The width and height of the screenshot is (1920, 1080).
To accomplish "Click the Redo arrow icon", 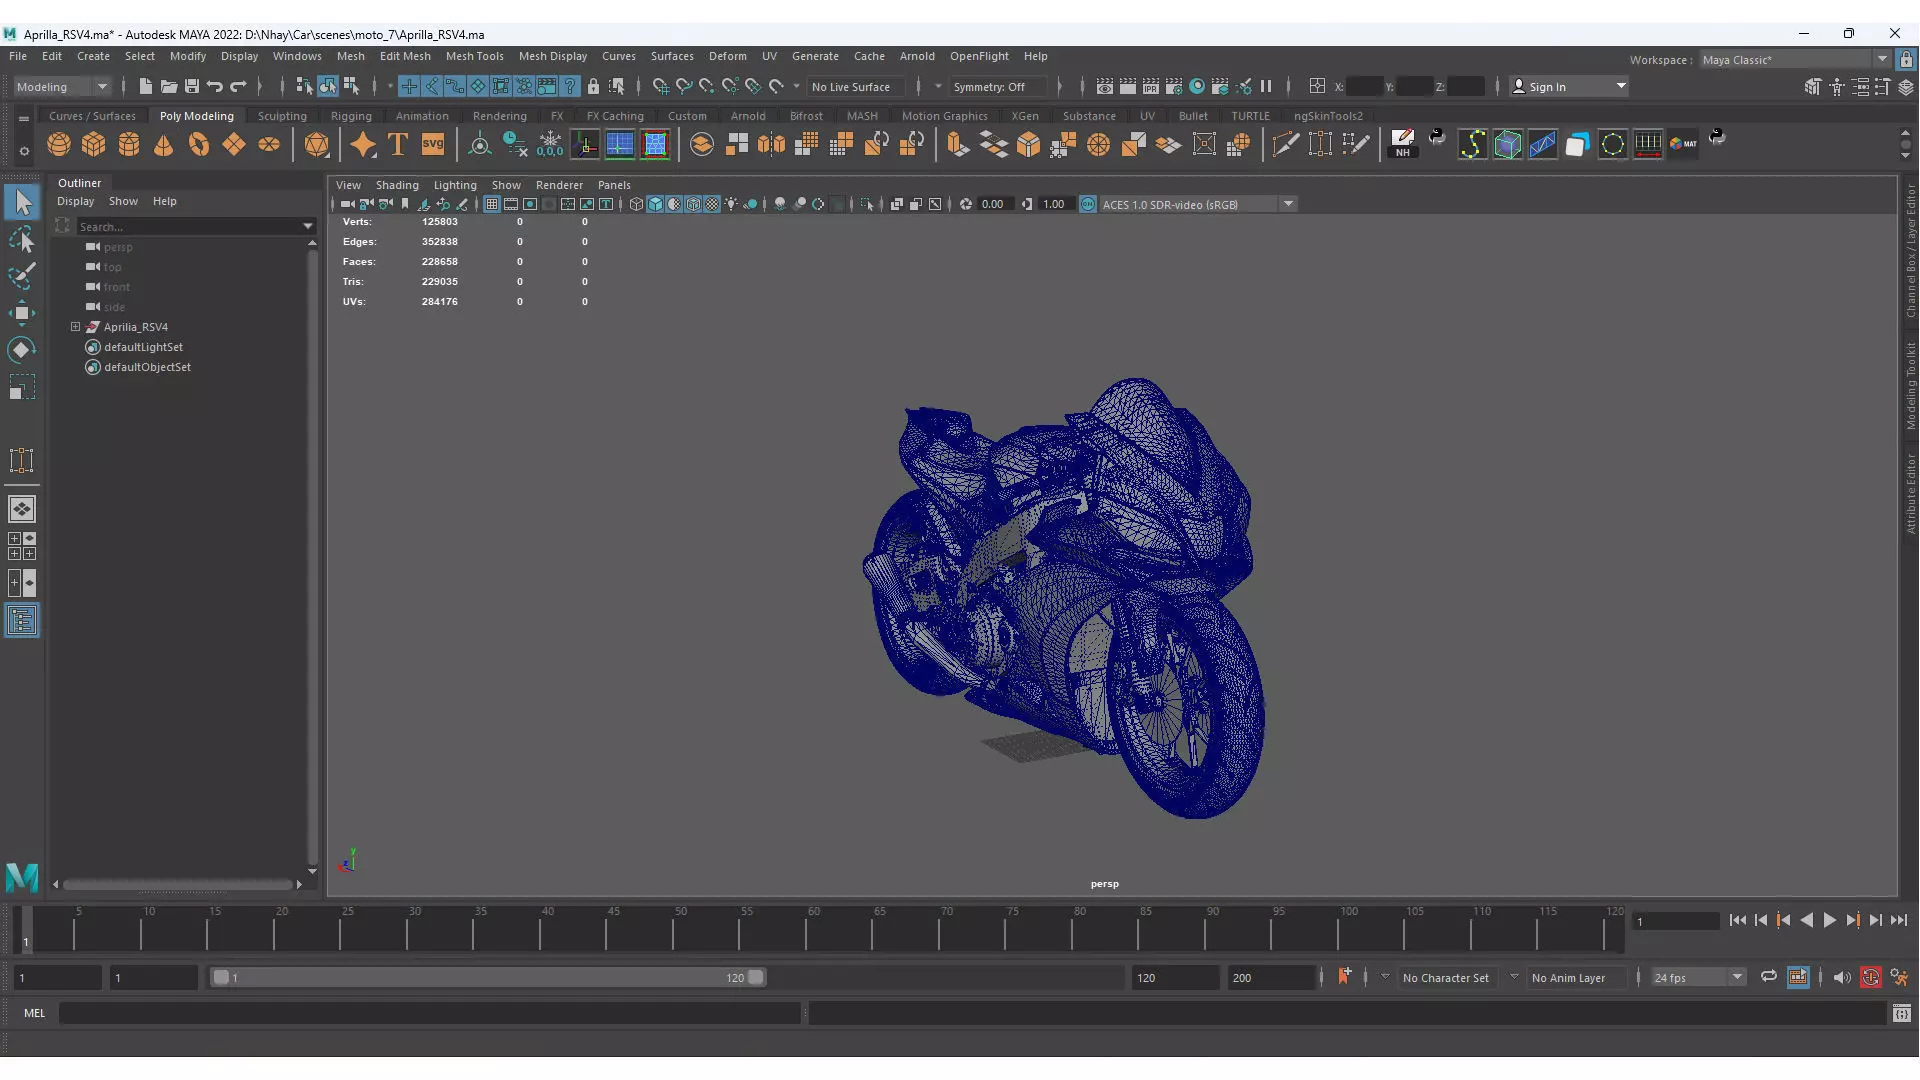I will pyautogui.click(x=238, y=87).
